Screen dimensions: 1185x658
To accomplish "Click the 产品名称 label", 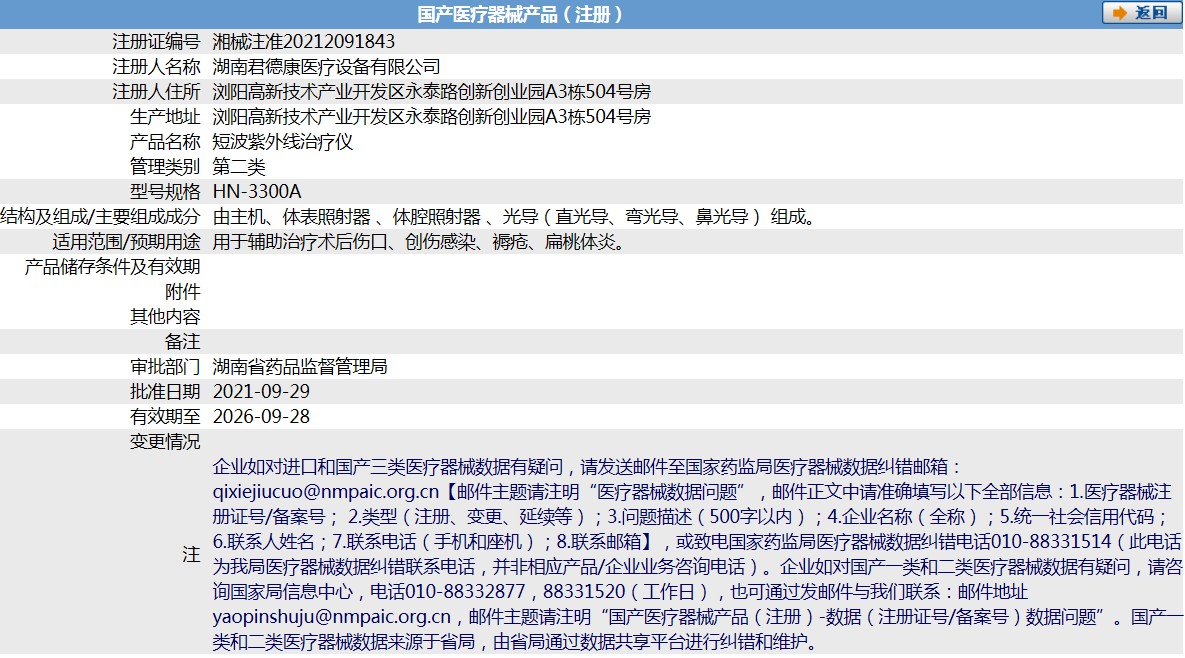I will pos(165,141).
